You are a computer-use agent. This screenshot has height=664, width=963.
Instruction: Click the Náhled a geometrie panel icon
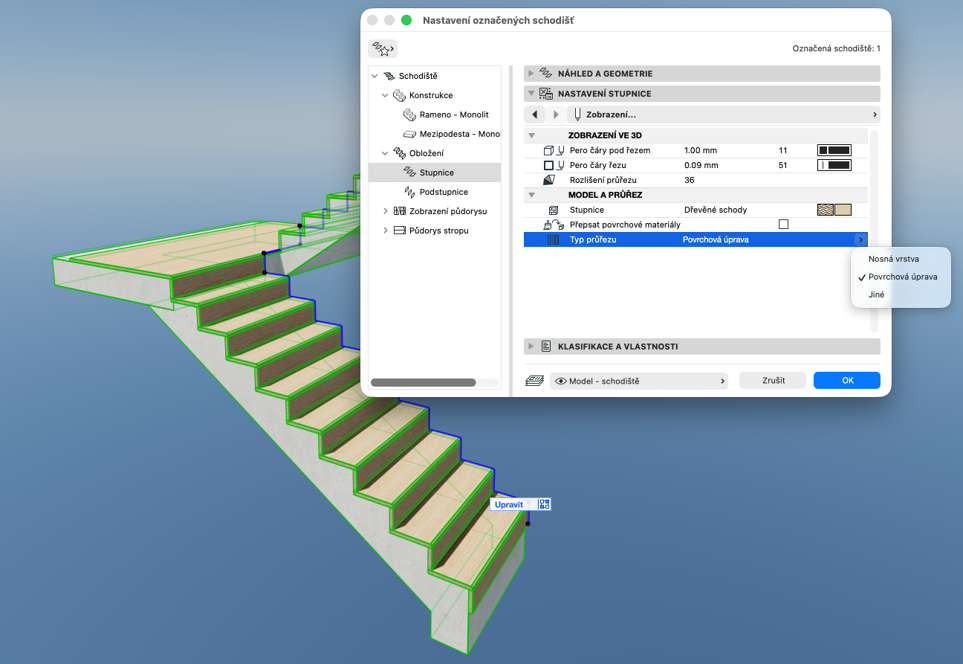[x=545, y=74]
